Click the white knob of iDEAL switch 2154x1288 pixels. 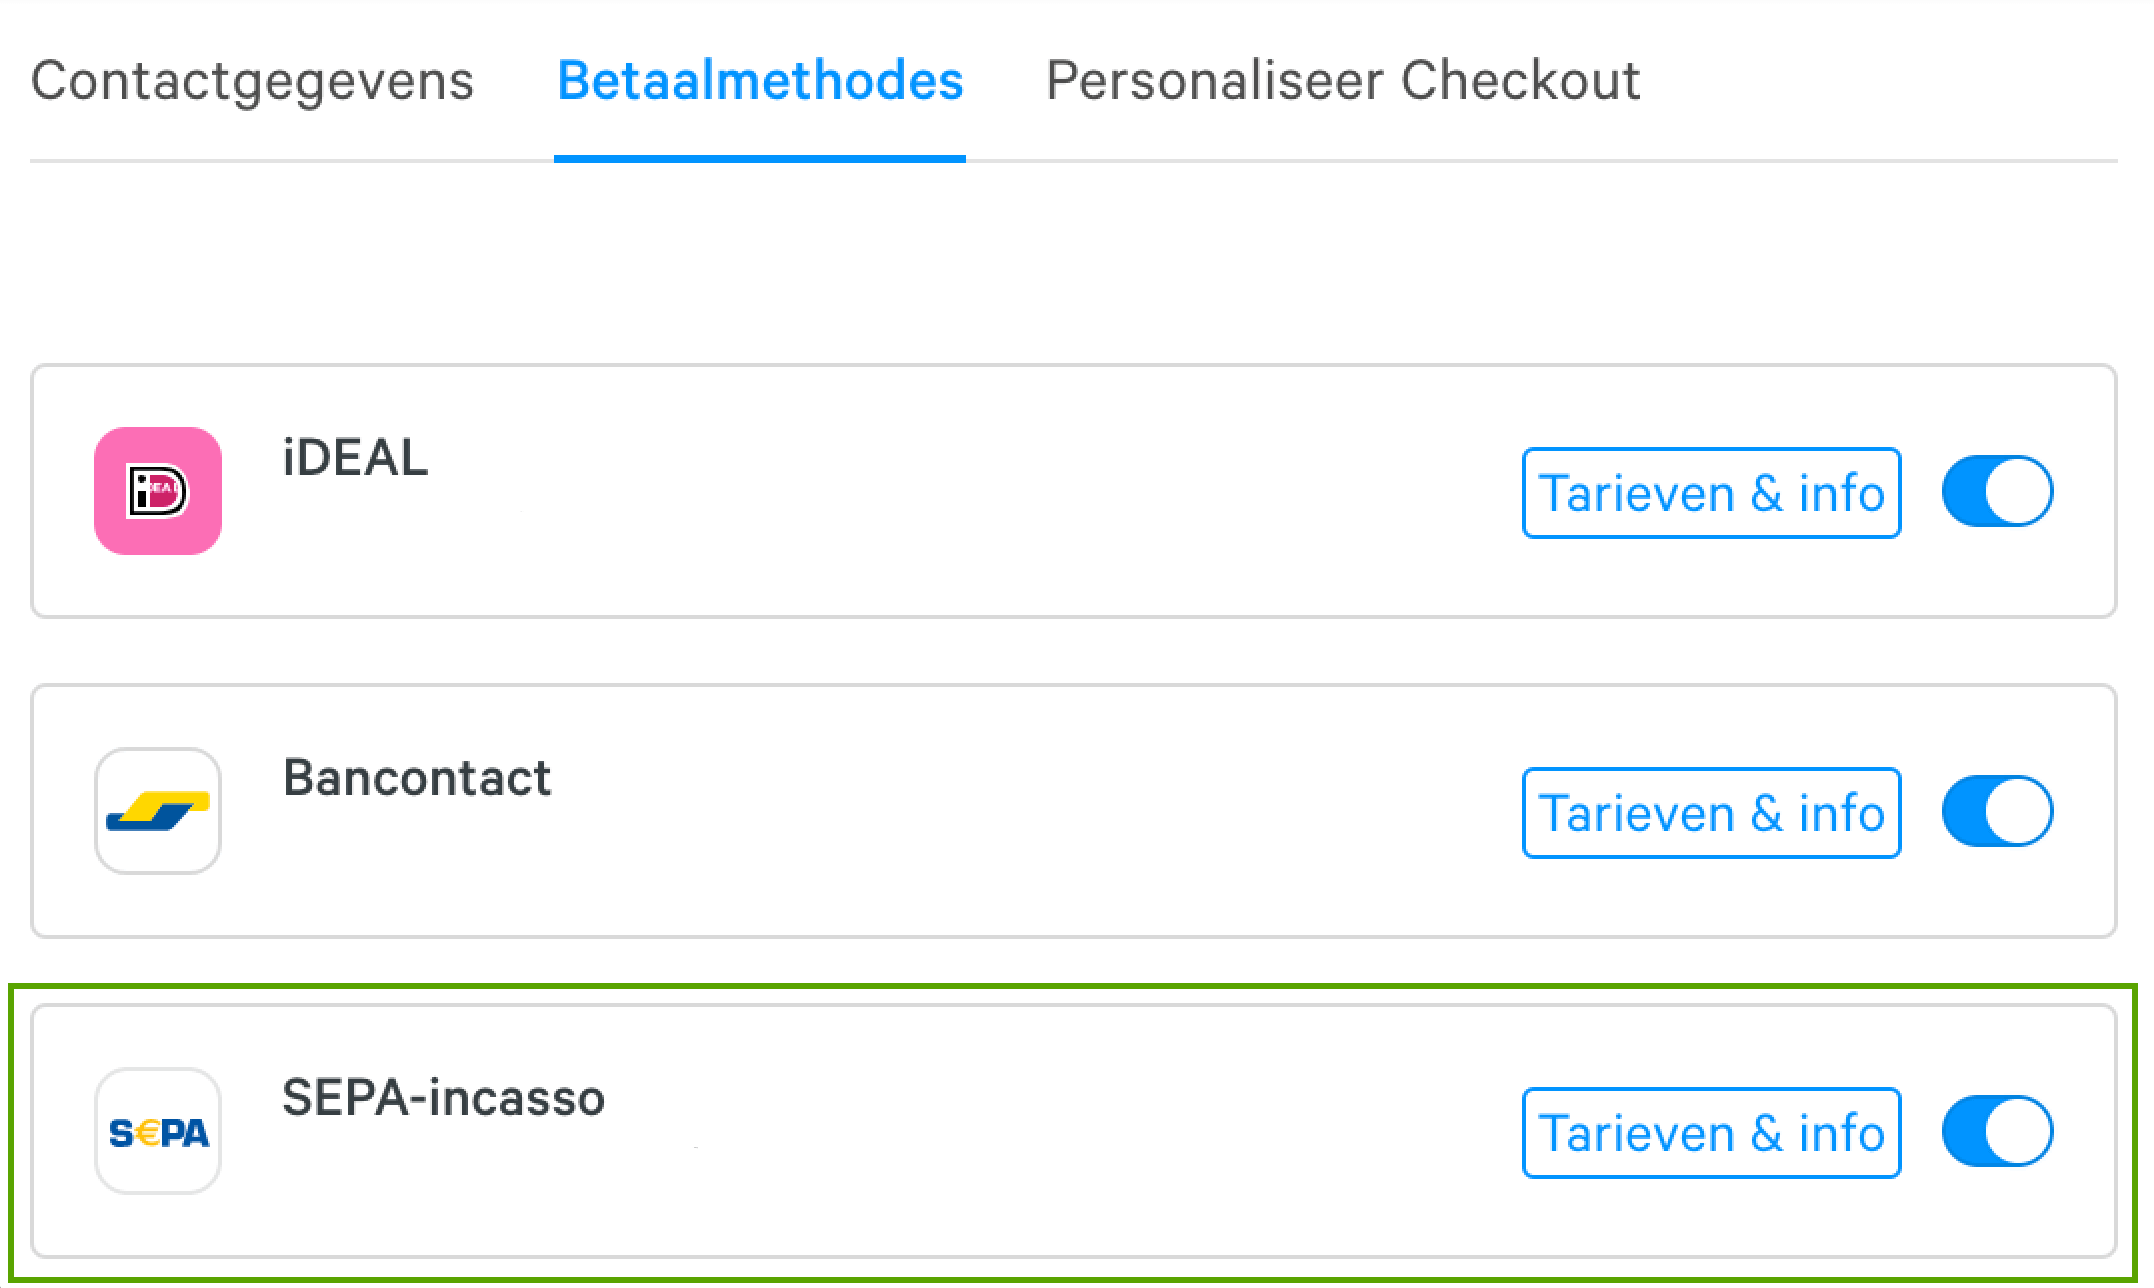pos(2018,491)
